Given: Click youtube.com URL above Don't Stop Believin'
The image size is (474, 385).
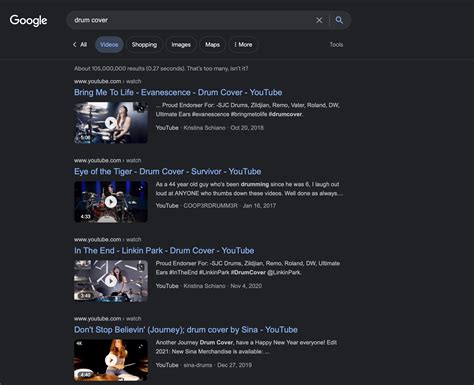Looking at the screenshot, I should coord(107,318).
